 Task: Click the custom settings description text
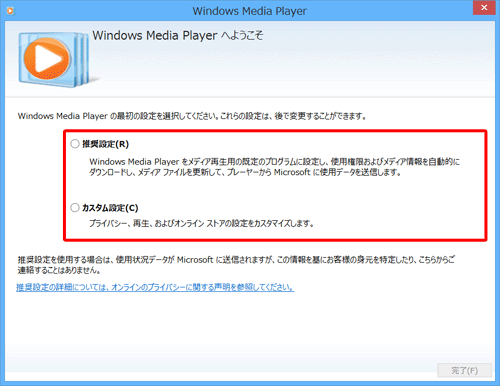(201, 223)
